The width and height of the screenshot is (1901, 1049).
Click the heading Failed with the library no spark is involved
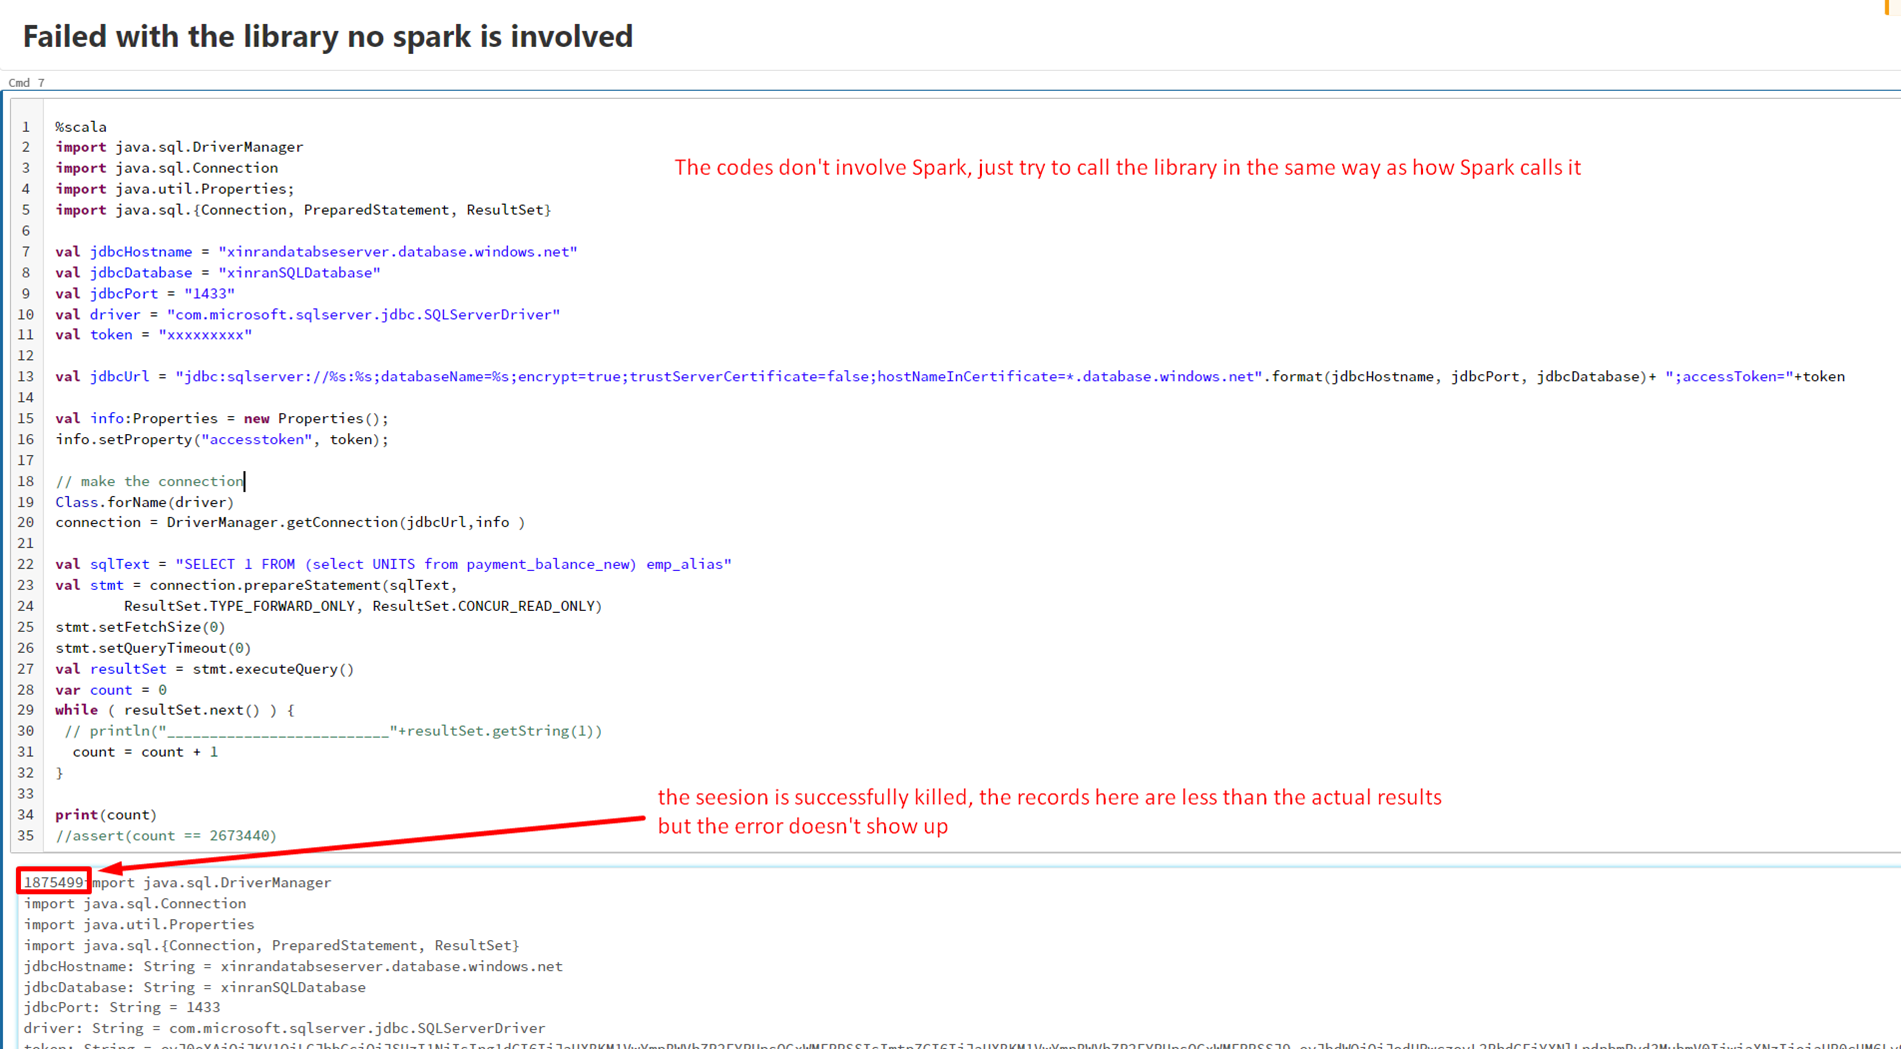point(327,37)
